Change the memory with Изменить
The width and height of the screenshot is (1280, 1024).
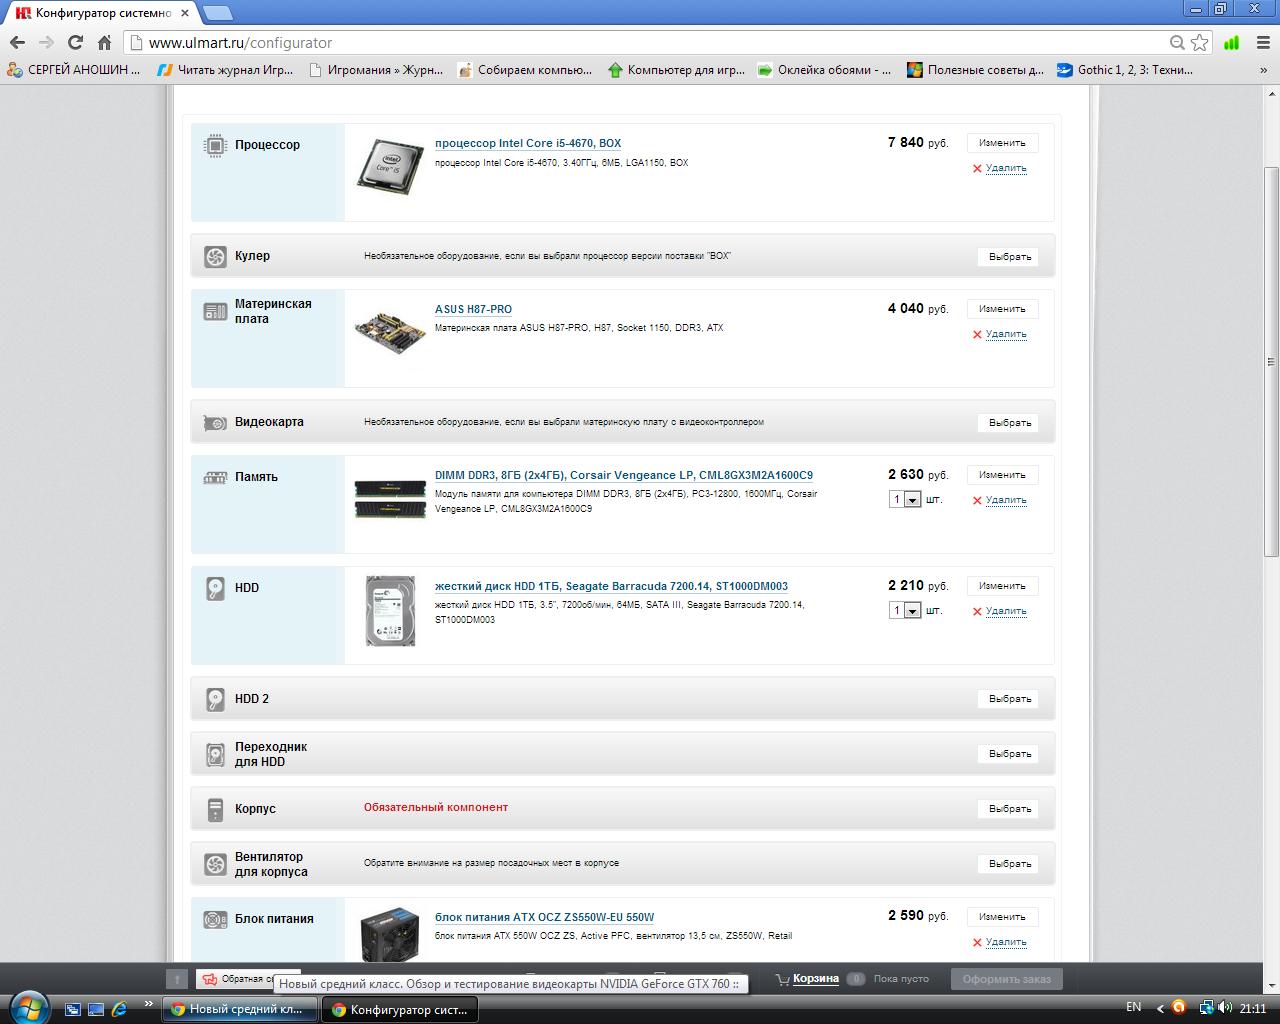tap(1002, 475)
